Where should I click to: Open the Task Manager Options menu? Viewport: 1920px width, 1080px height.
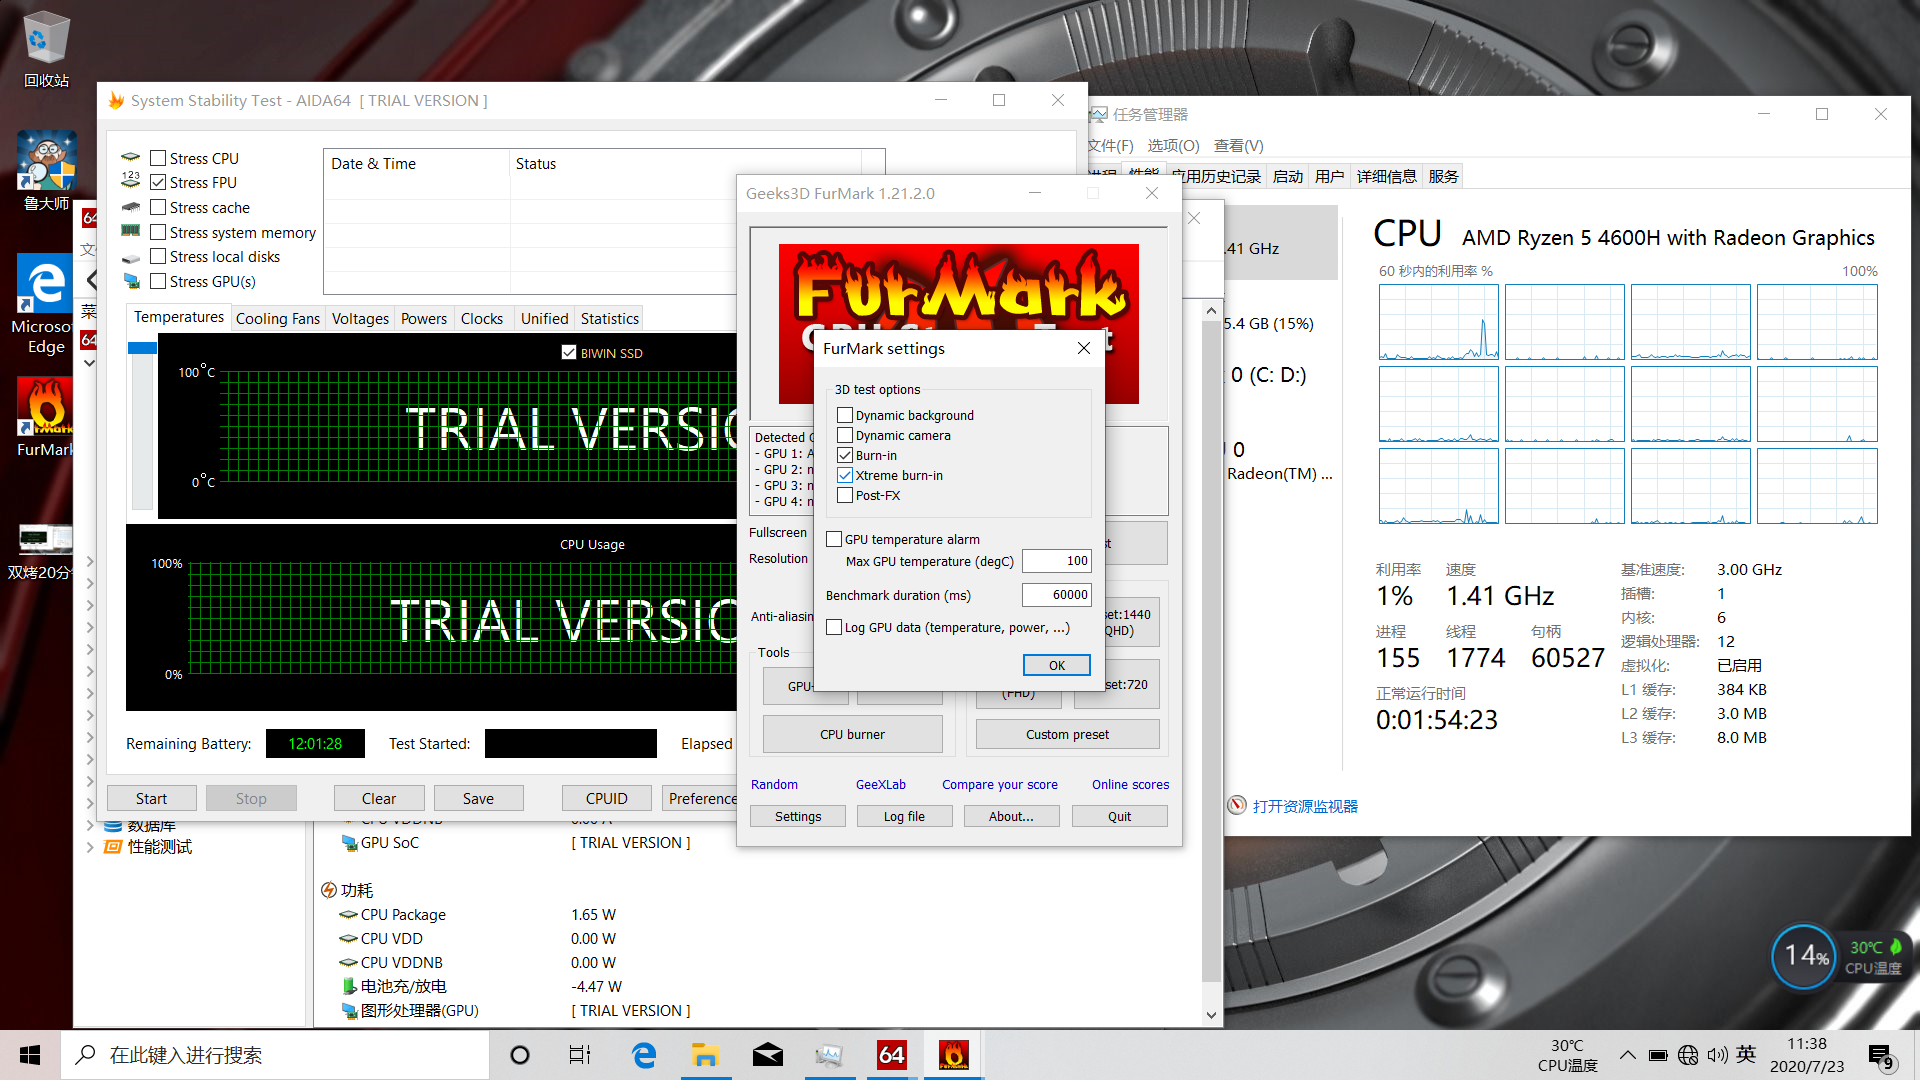(x=1173, y=145)
